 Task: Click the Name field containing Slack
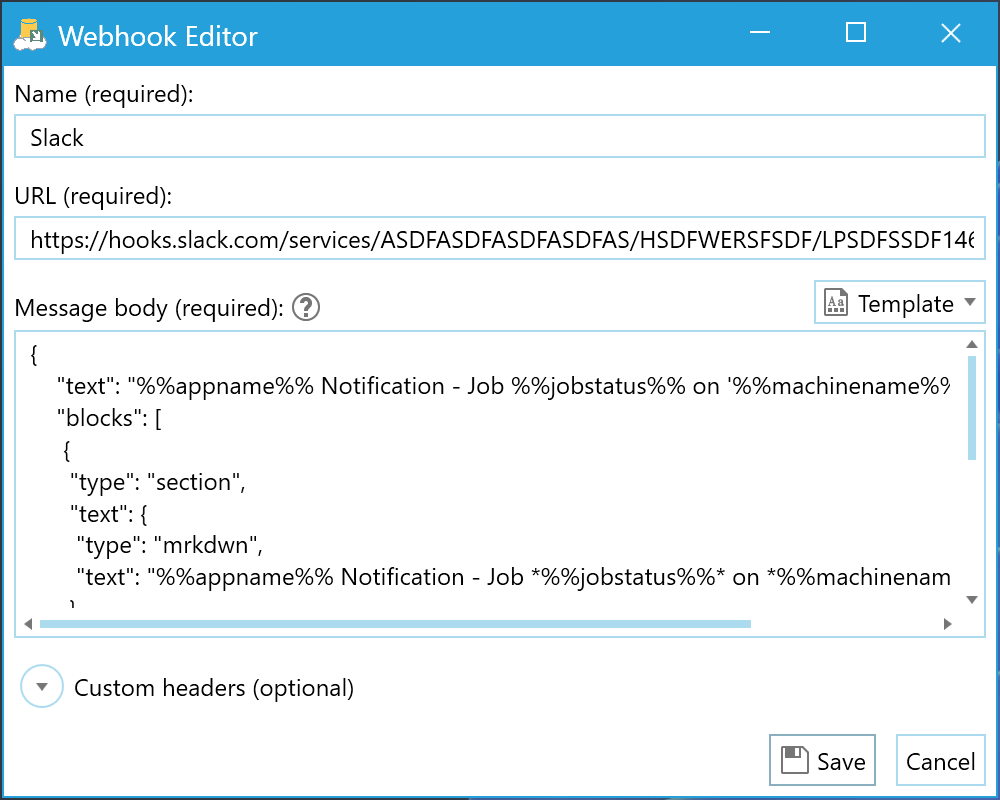click(x=500, y=137)
